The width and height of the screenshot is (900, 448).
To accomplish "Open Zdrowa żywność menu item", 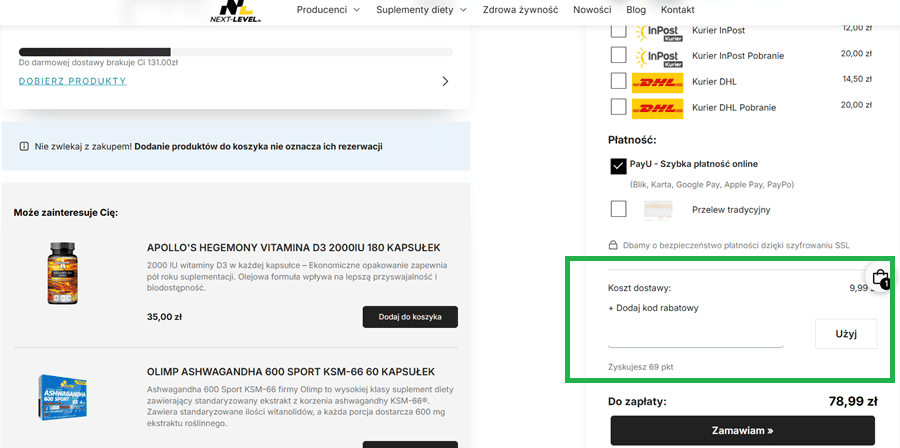I will click(x=520, y=10).
